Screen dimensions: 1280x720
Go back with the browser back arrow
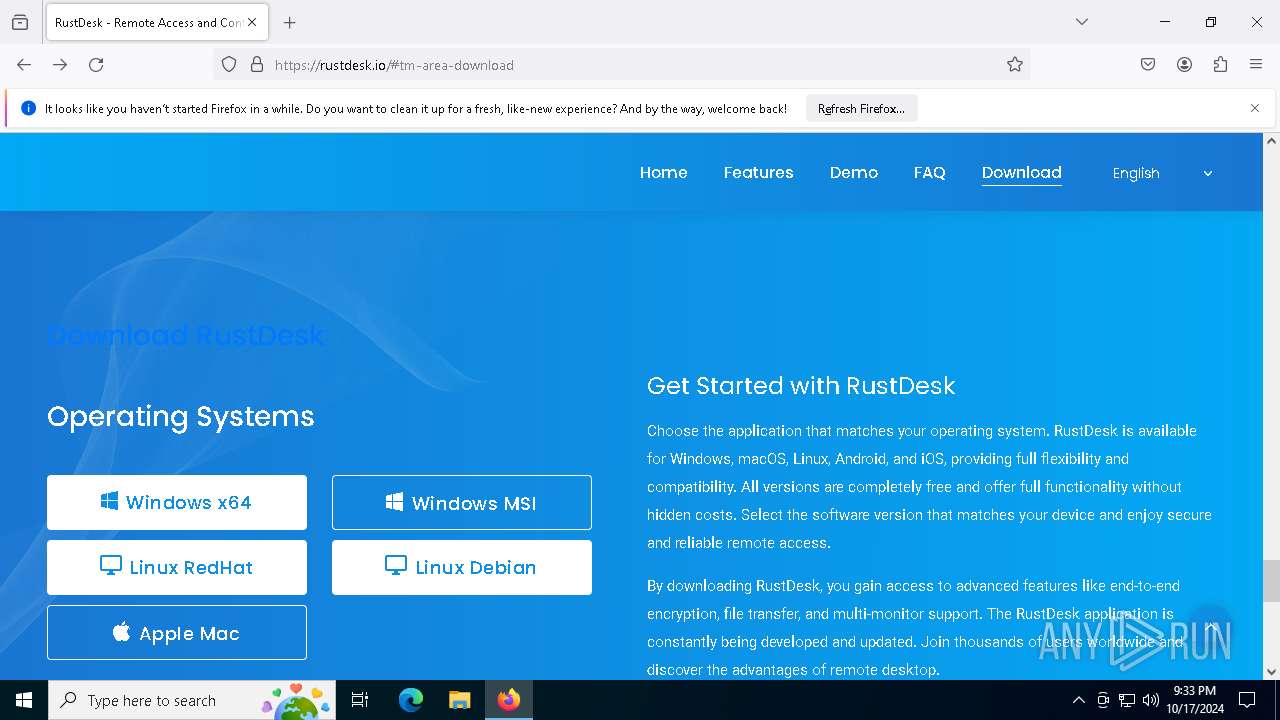pyautogui.click(x=24, y=65)
